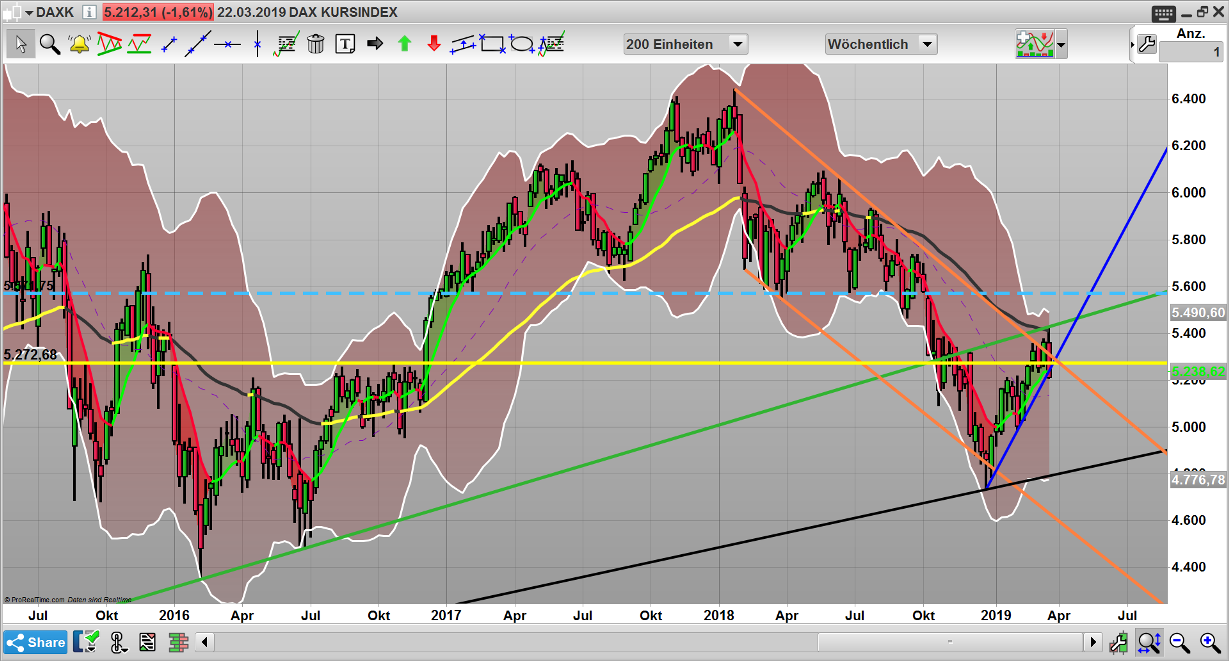Click the DAXK ticker name
This screenshot has height=661, width=1229.
click(x=53, y=13)
